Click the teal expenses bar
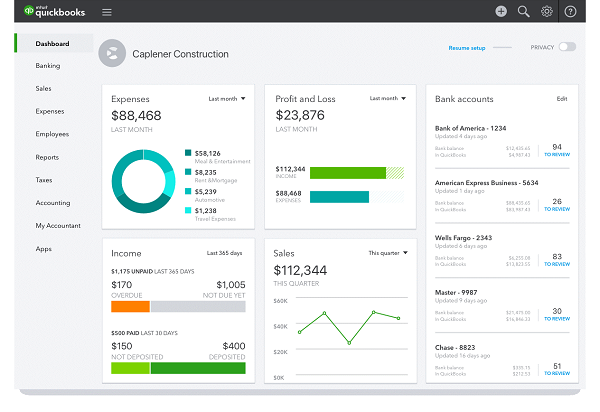 point(339,197)
